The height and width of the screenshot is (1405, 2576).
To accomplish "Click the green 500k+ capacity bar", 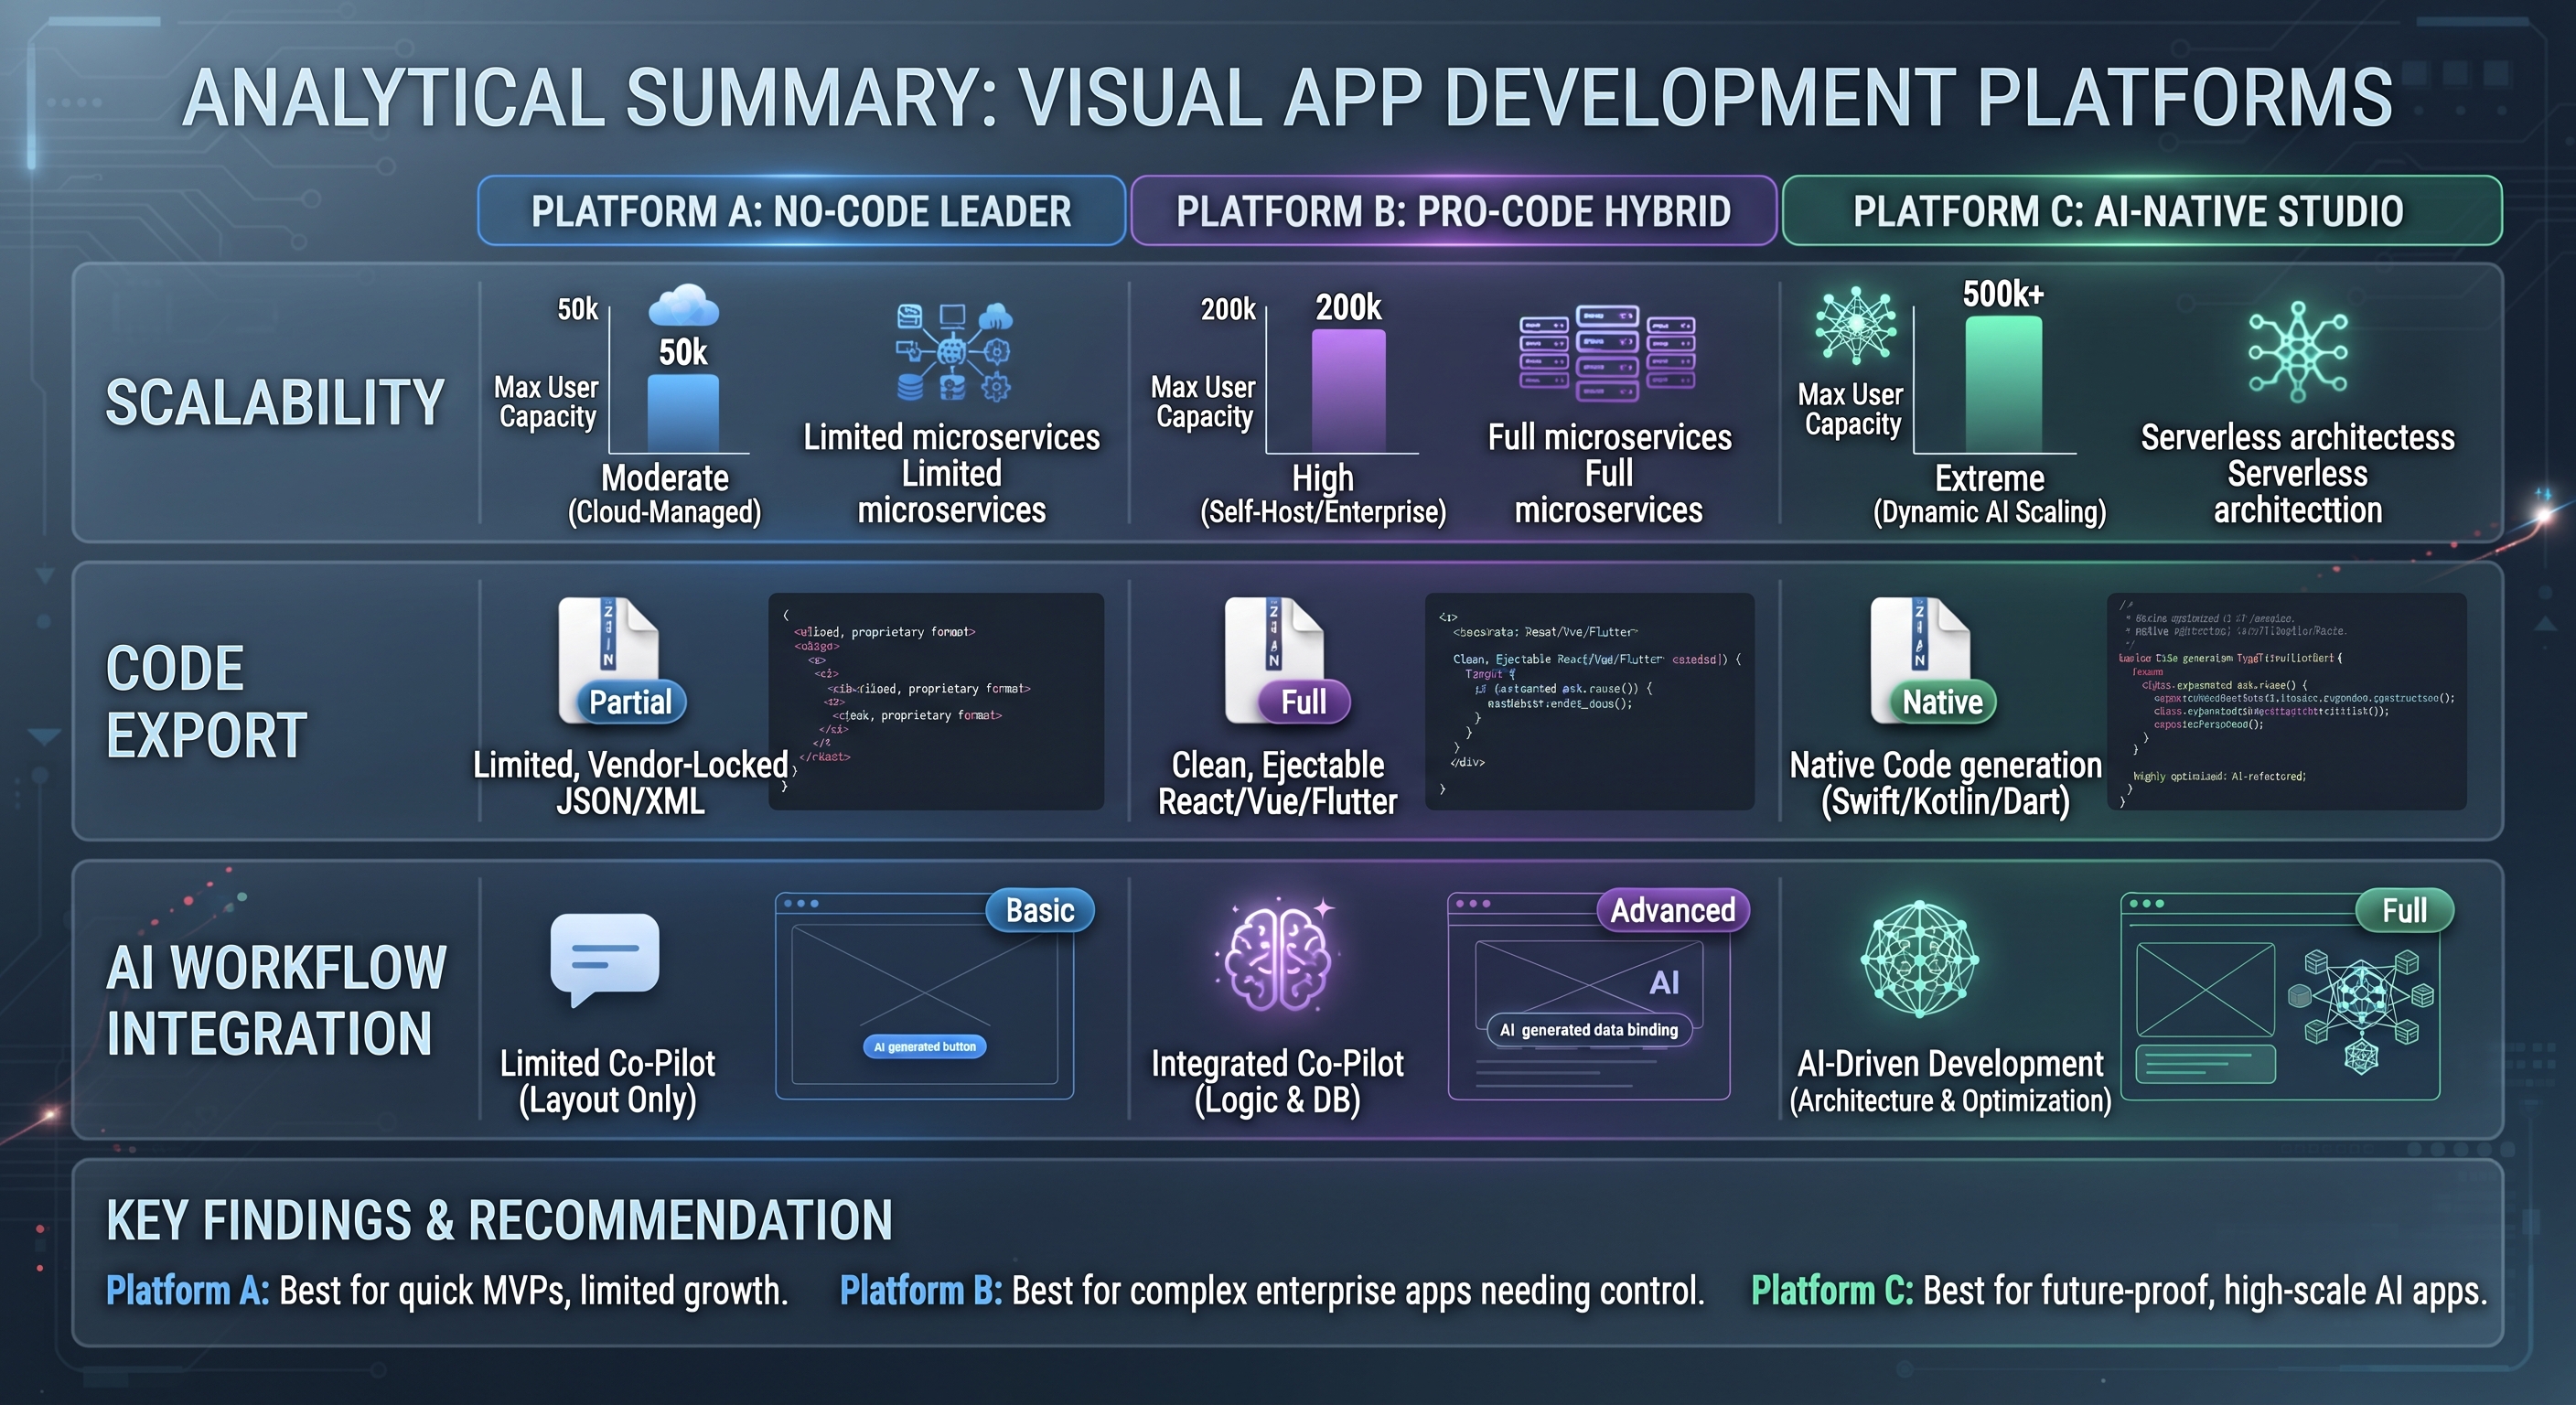I will 2003,384.
